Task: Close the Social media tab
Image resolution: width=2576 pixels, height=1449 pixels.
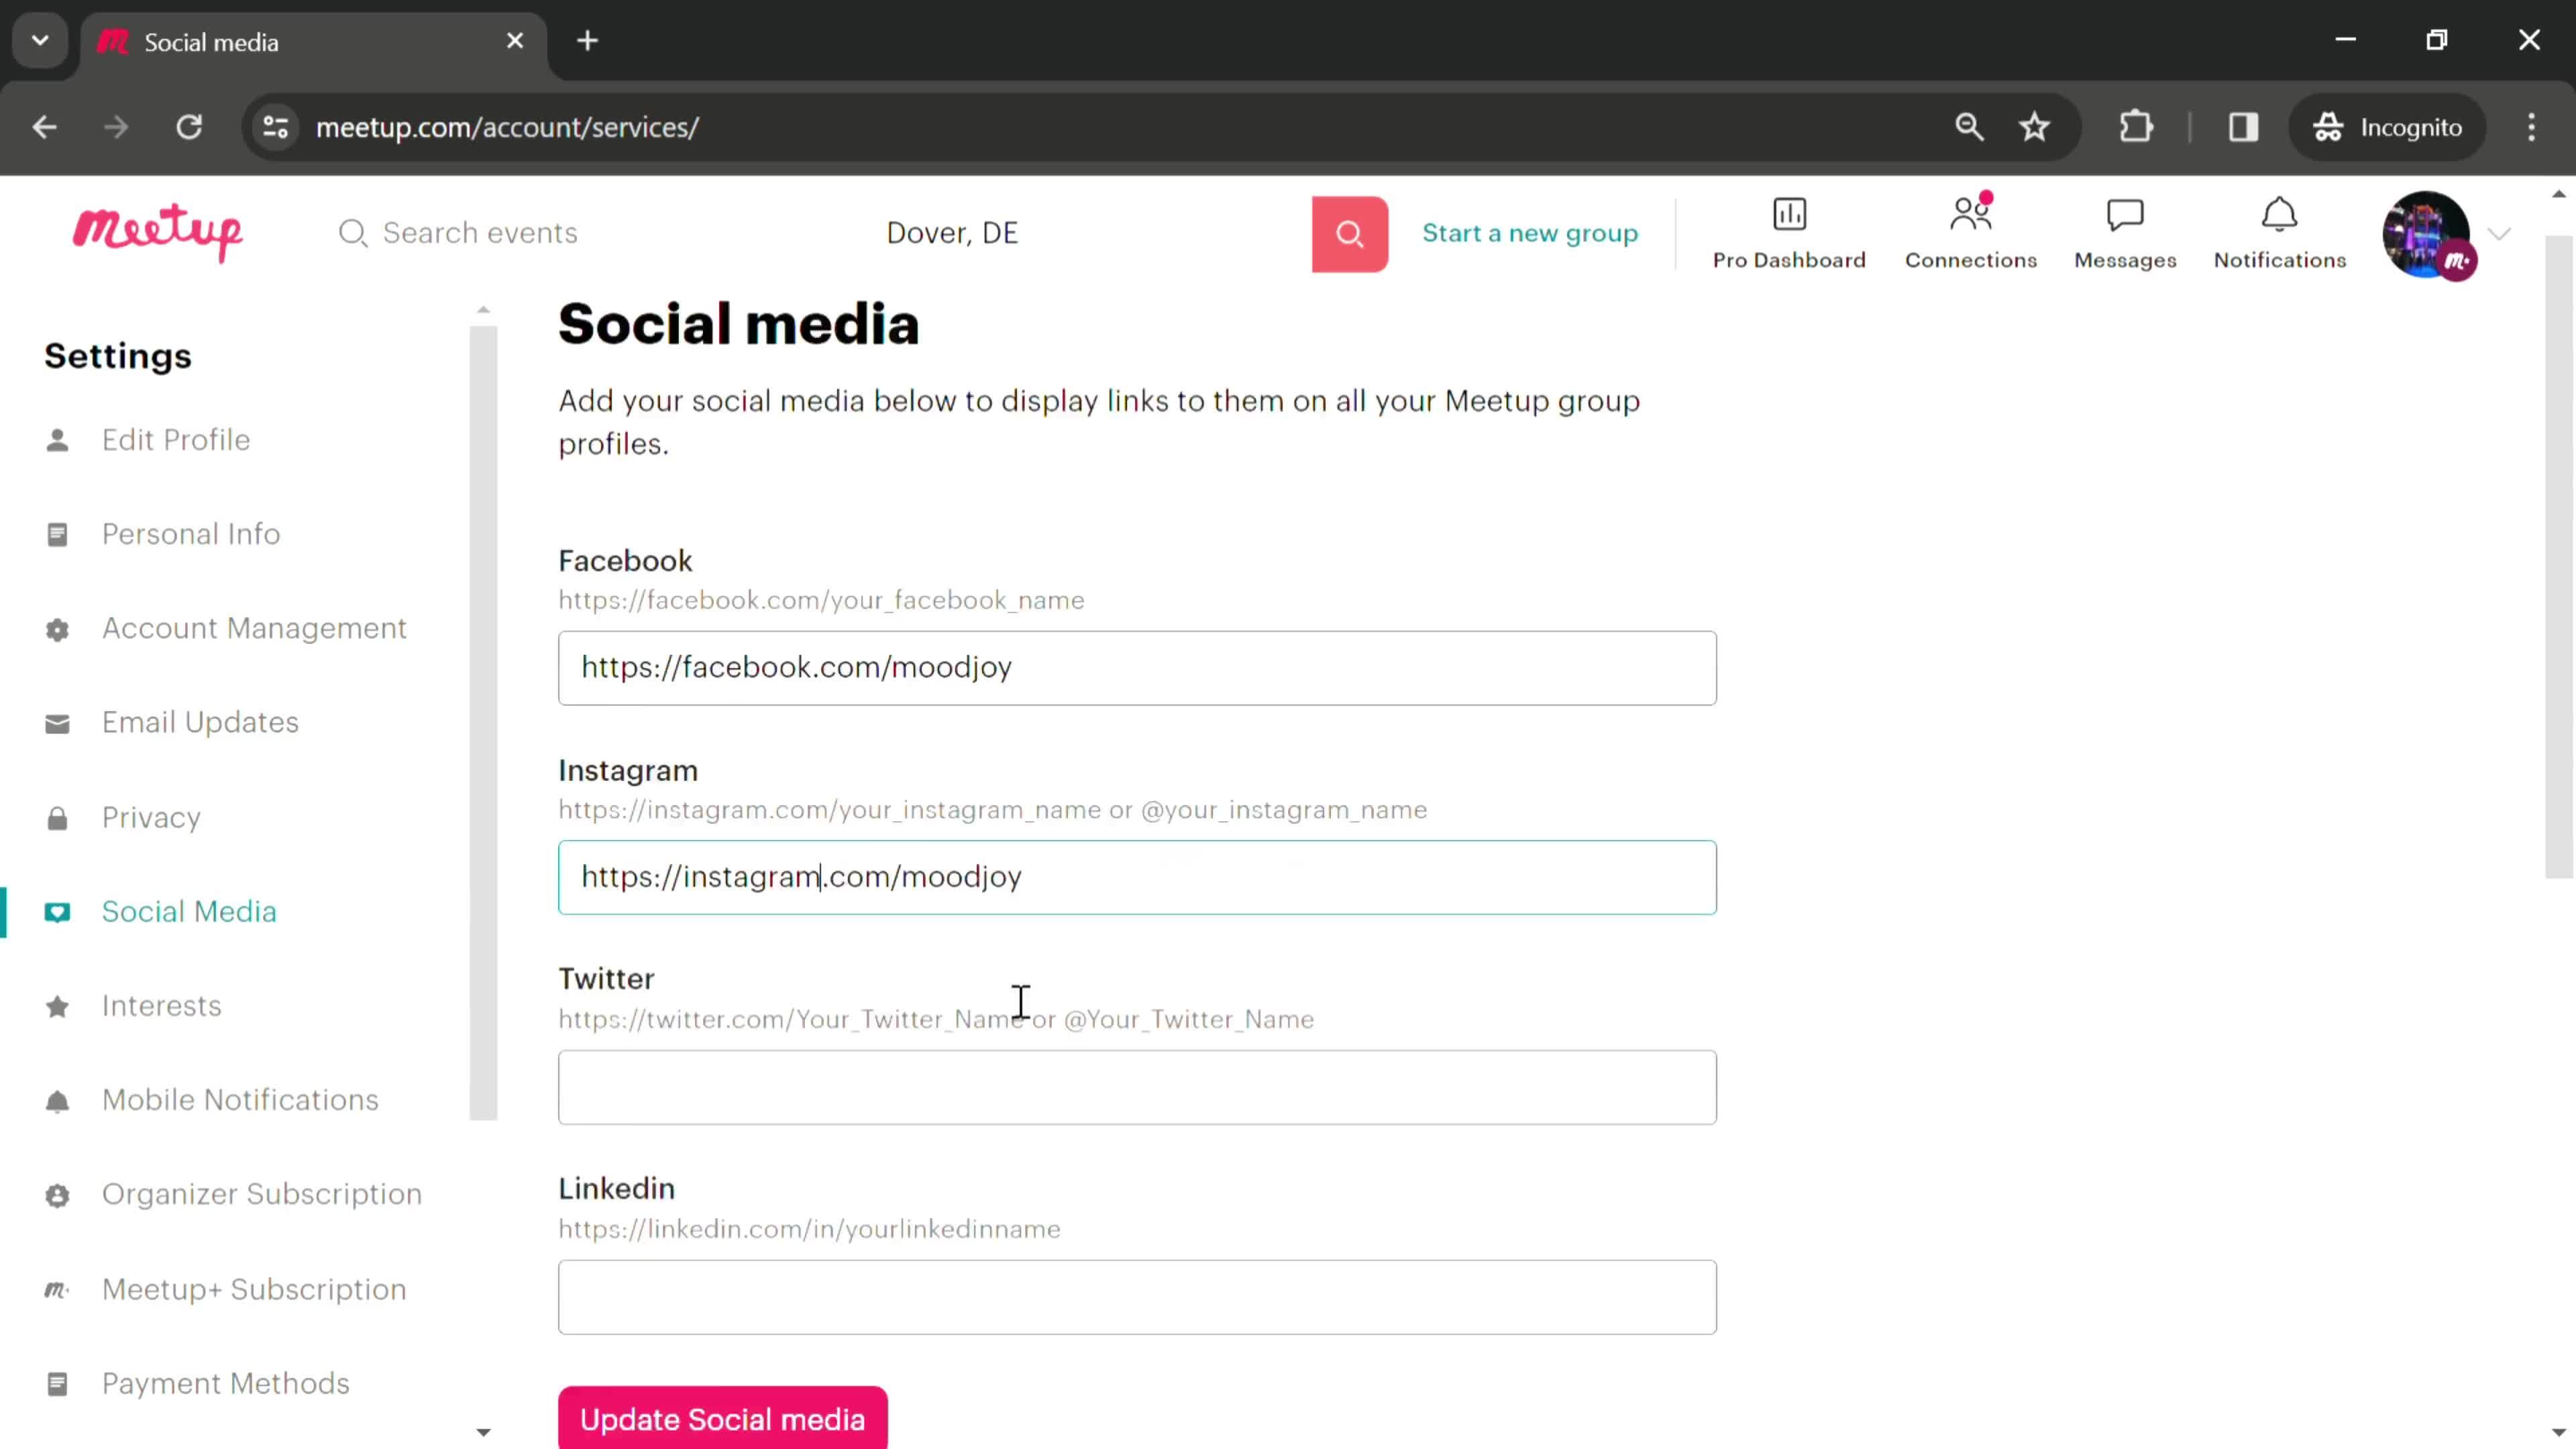Action: pyautogui.click(x=515, y=41)
